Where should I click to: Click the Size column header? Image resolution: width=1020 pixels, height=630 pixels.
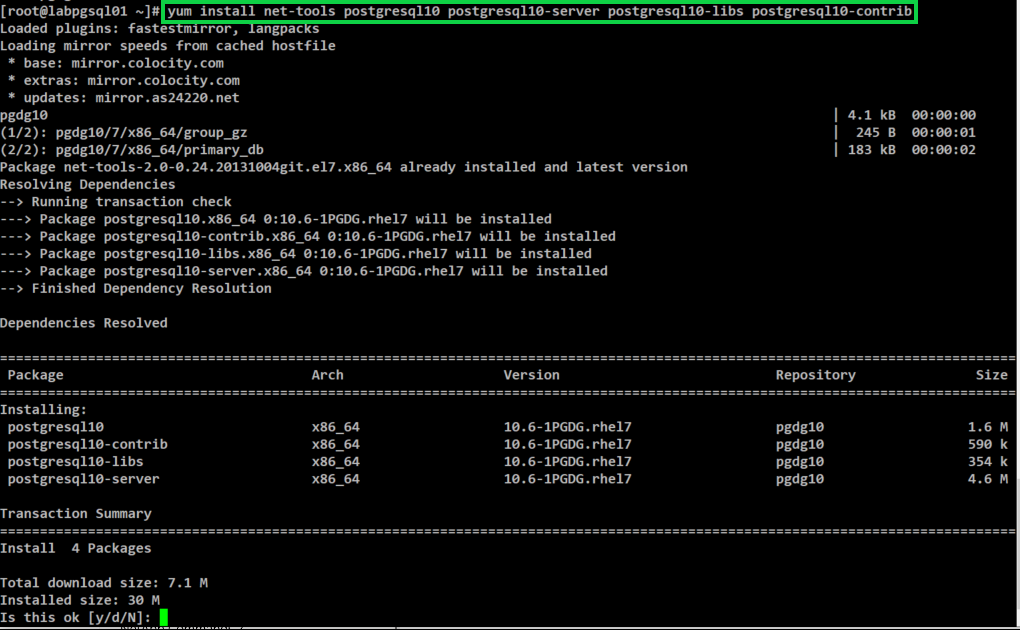(991, 375)
